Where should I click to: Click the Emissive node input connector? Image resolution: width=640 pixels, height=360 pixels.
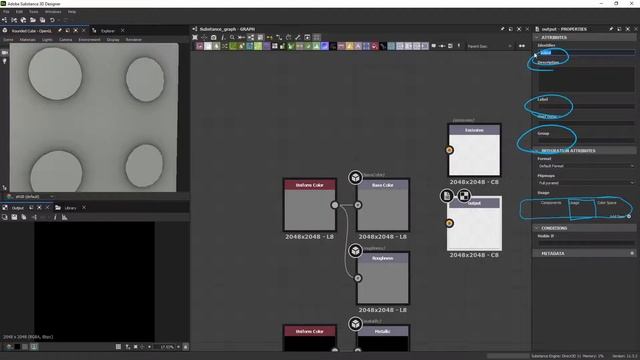click(x=449, y=150)
